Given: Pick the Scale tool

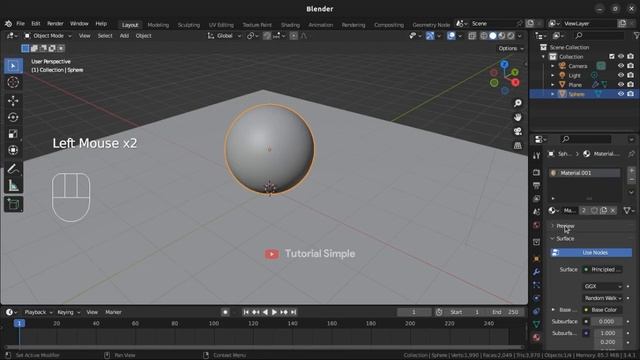Looking at the screenshot, I should click(13, 134).
